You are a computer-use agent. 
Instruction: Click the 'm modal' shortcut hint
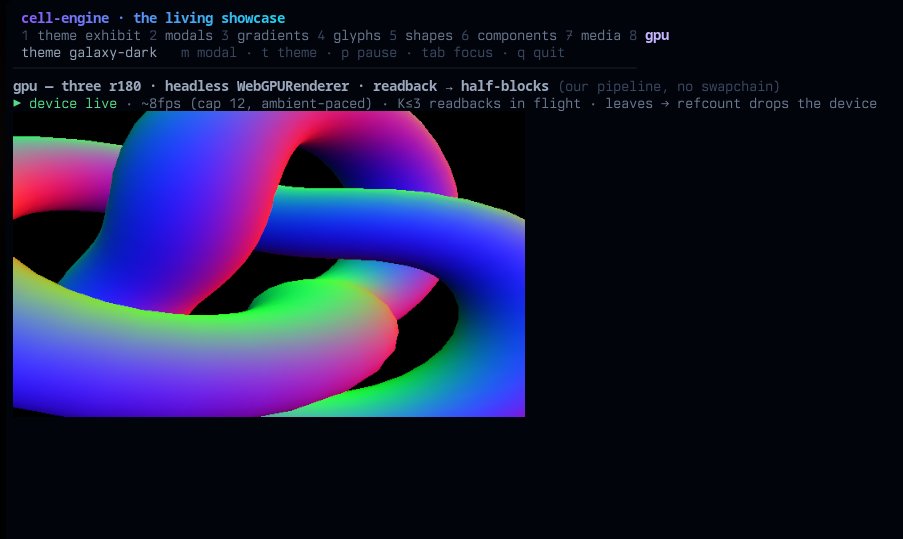pos(208,53)
